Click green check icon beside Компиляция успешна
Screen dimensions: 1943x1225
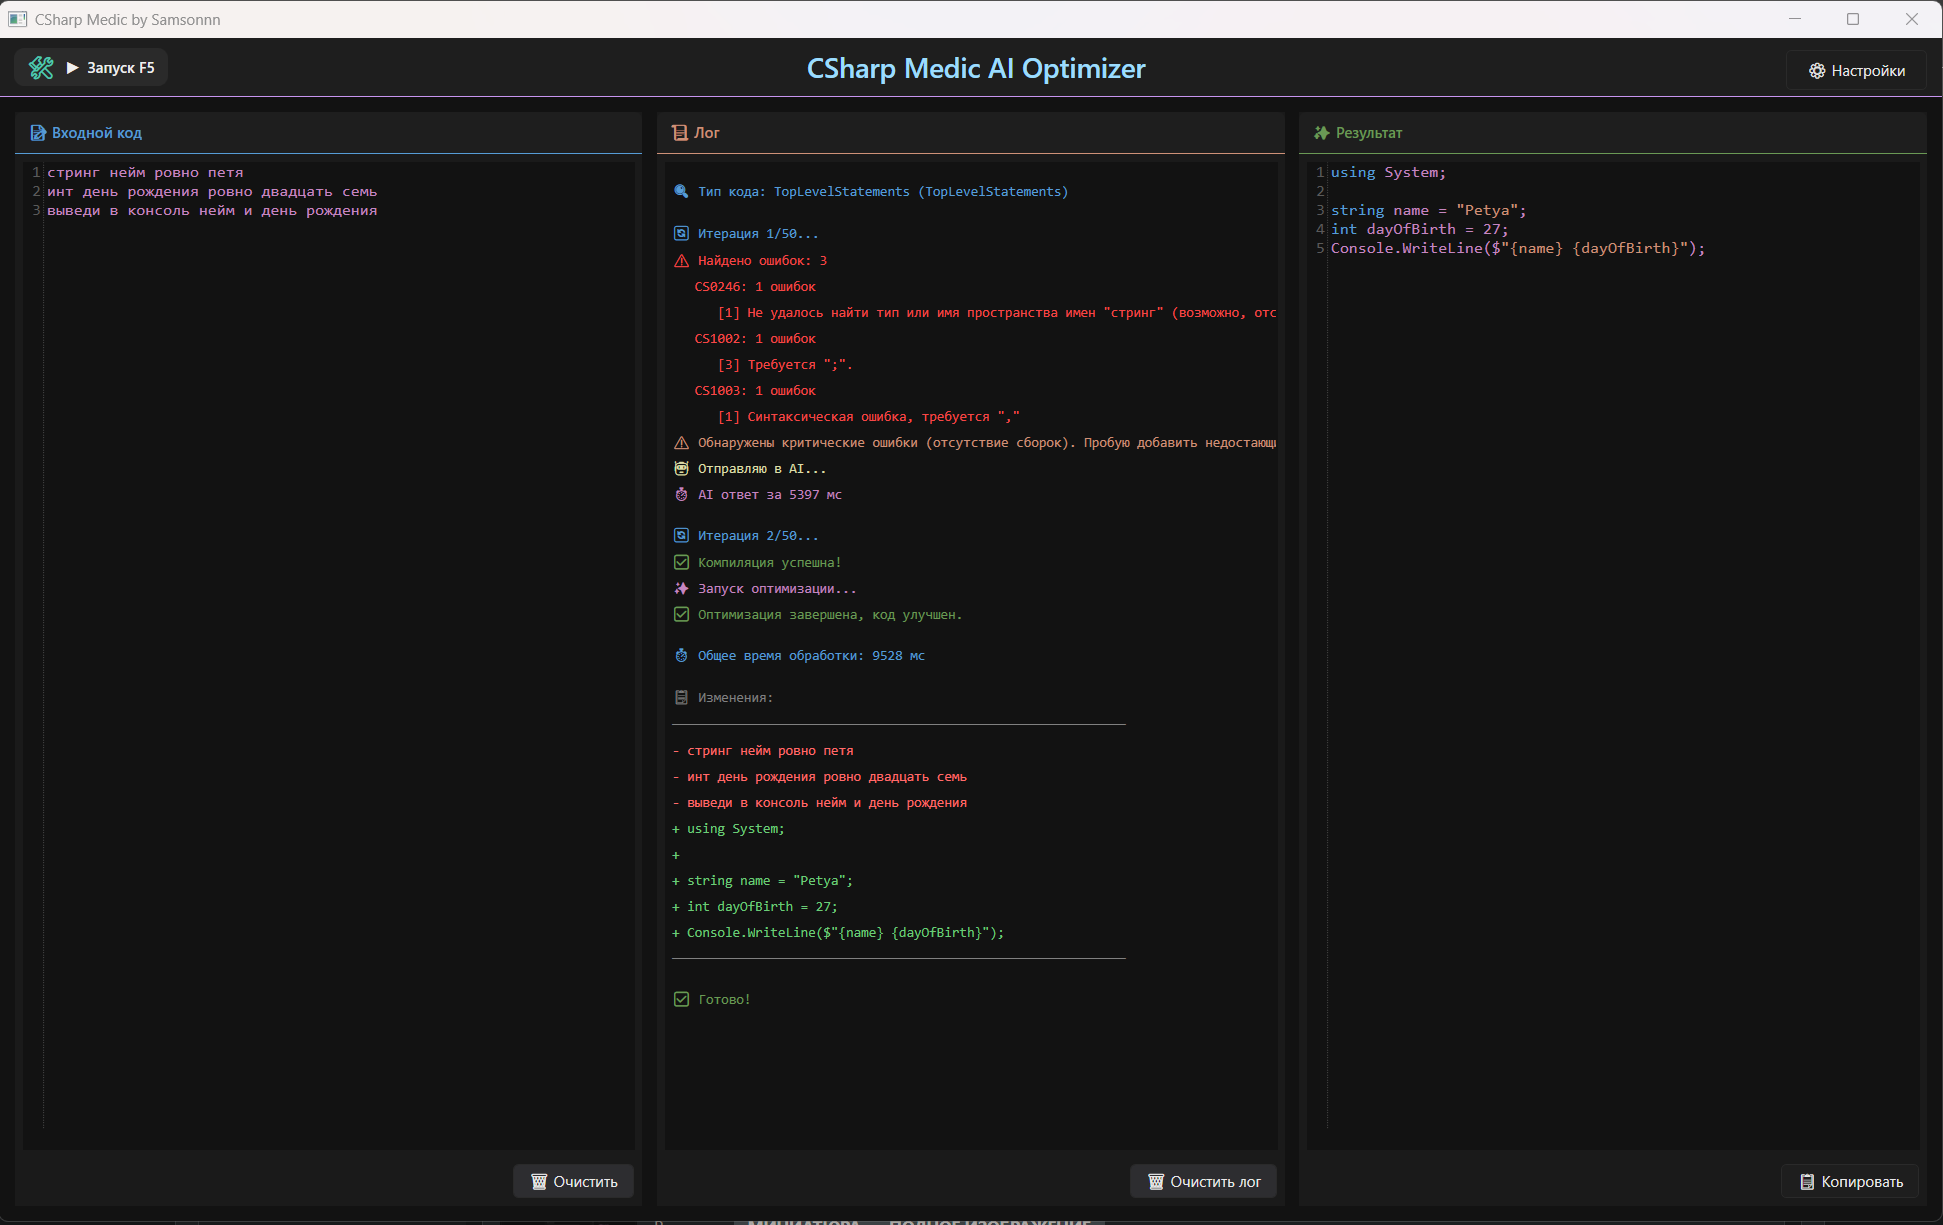681,563
